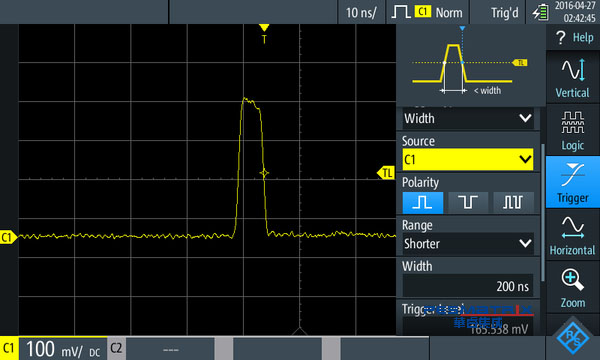Image resolution: width=600 pixels, height=360 pixels.
Task: Activate the Zoom function
Action: point(573,287)
